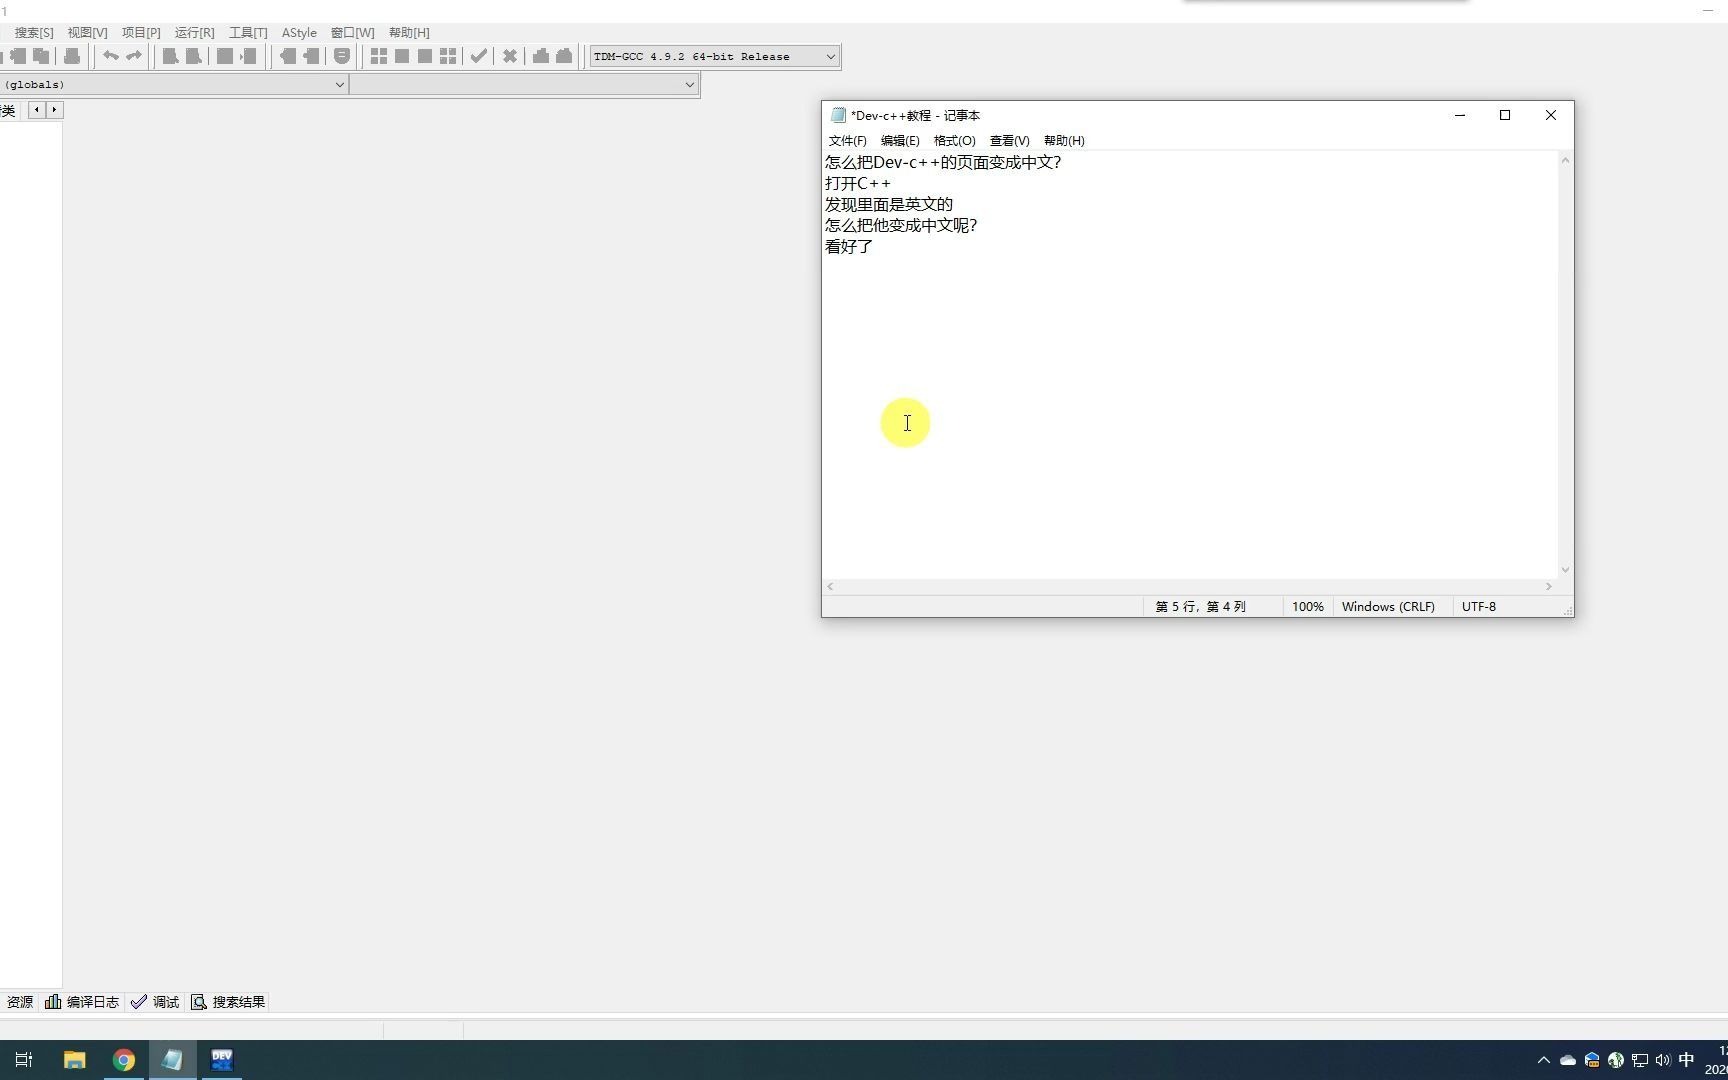The height and width of the screenshot is (1080, 1728).
Task: Open the TDM-GCC compiler selection dropdown
Action: pos(714,56)
